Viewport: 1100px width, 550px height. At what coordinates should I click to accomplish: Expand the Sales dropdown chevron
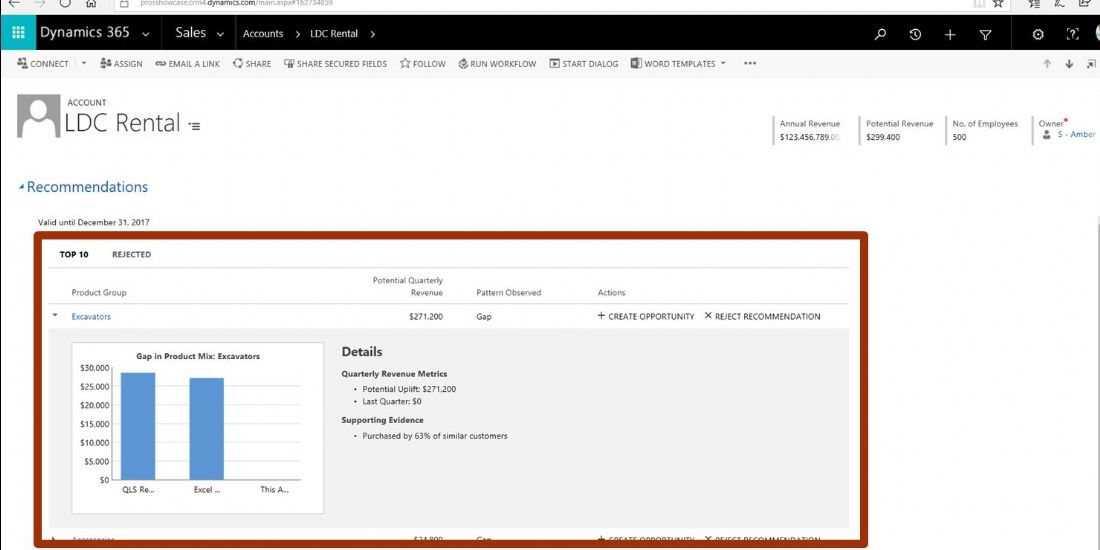coord(220,34)
